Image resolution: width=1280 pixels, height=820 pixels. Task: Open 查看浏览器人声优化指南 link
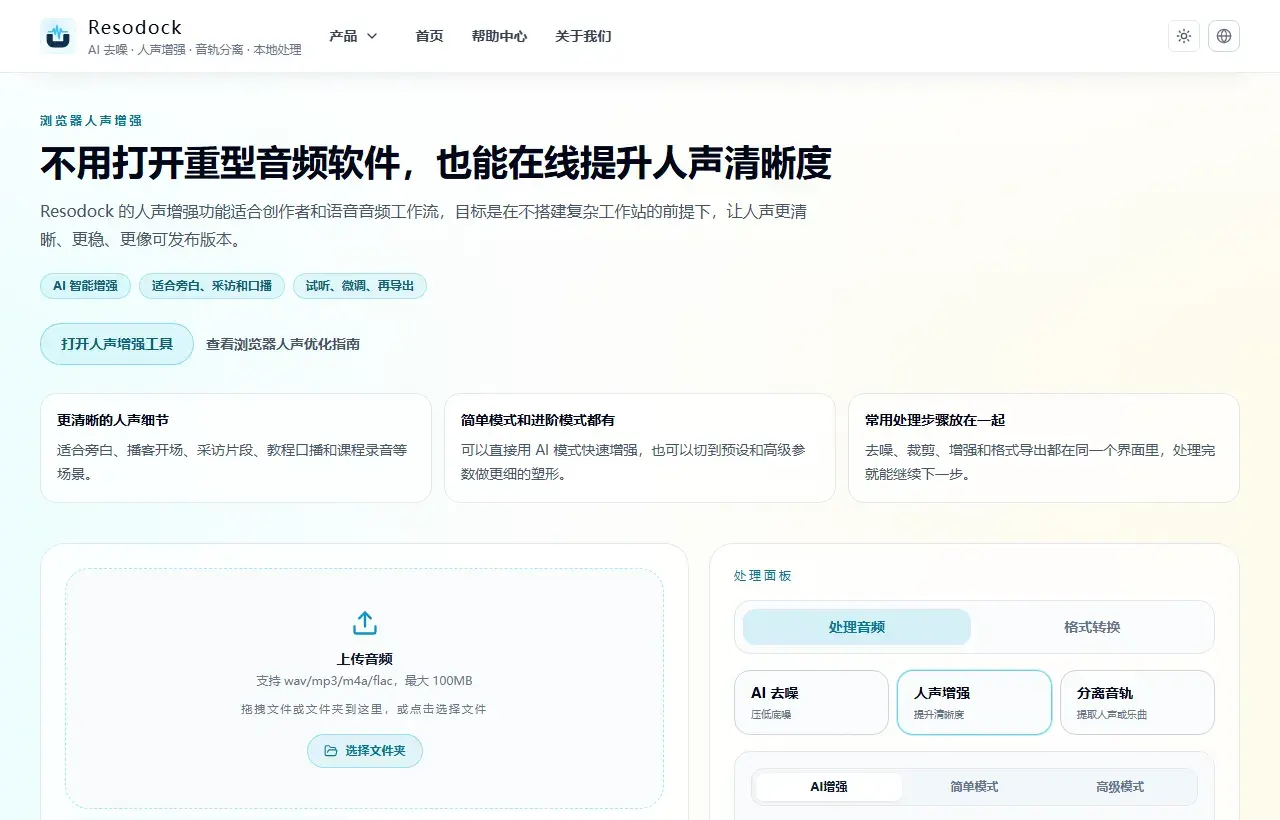click(x=283, y=344)
